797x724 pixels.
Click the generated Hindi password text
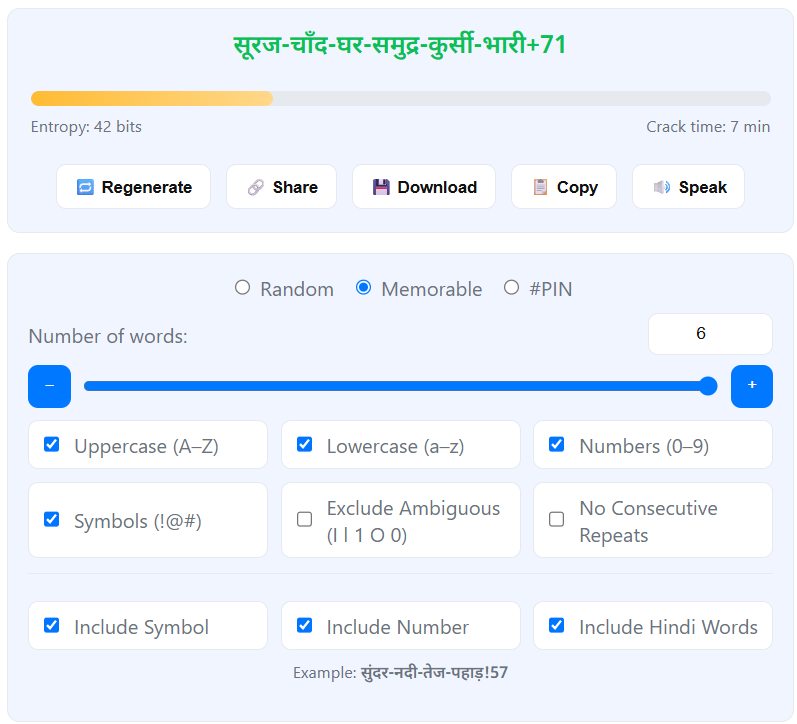click(400, 45)
